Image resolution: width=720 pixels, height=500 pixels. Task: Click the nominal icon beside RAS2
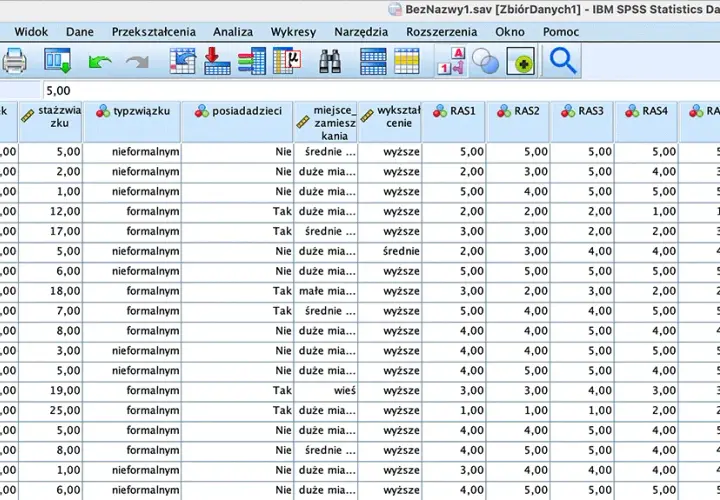pos(504,111)
